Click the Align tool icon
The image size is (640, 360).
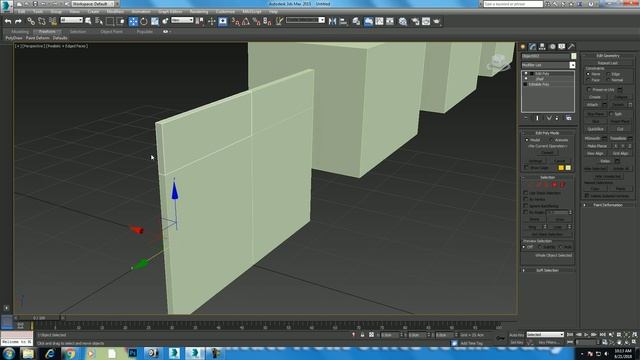pos(344,21)
